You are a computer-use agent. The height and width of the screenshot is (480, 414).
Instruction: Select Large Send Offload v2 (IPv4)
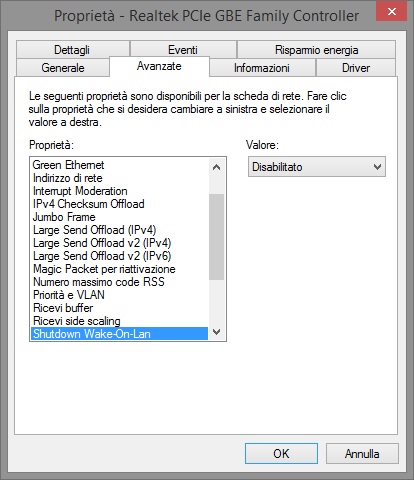119,243
